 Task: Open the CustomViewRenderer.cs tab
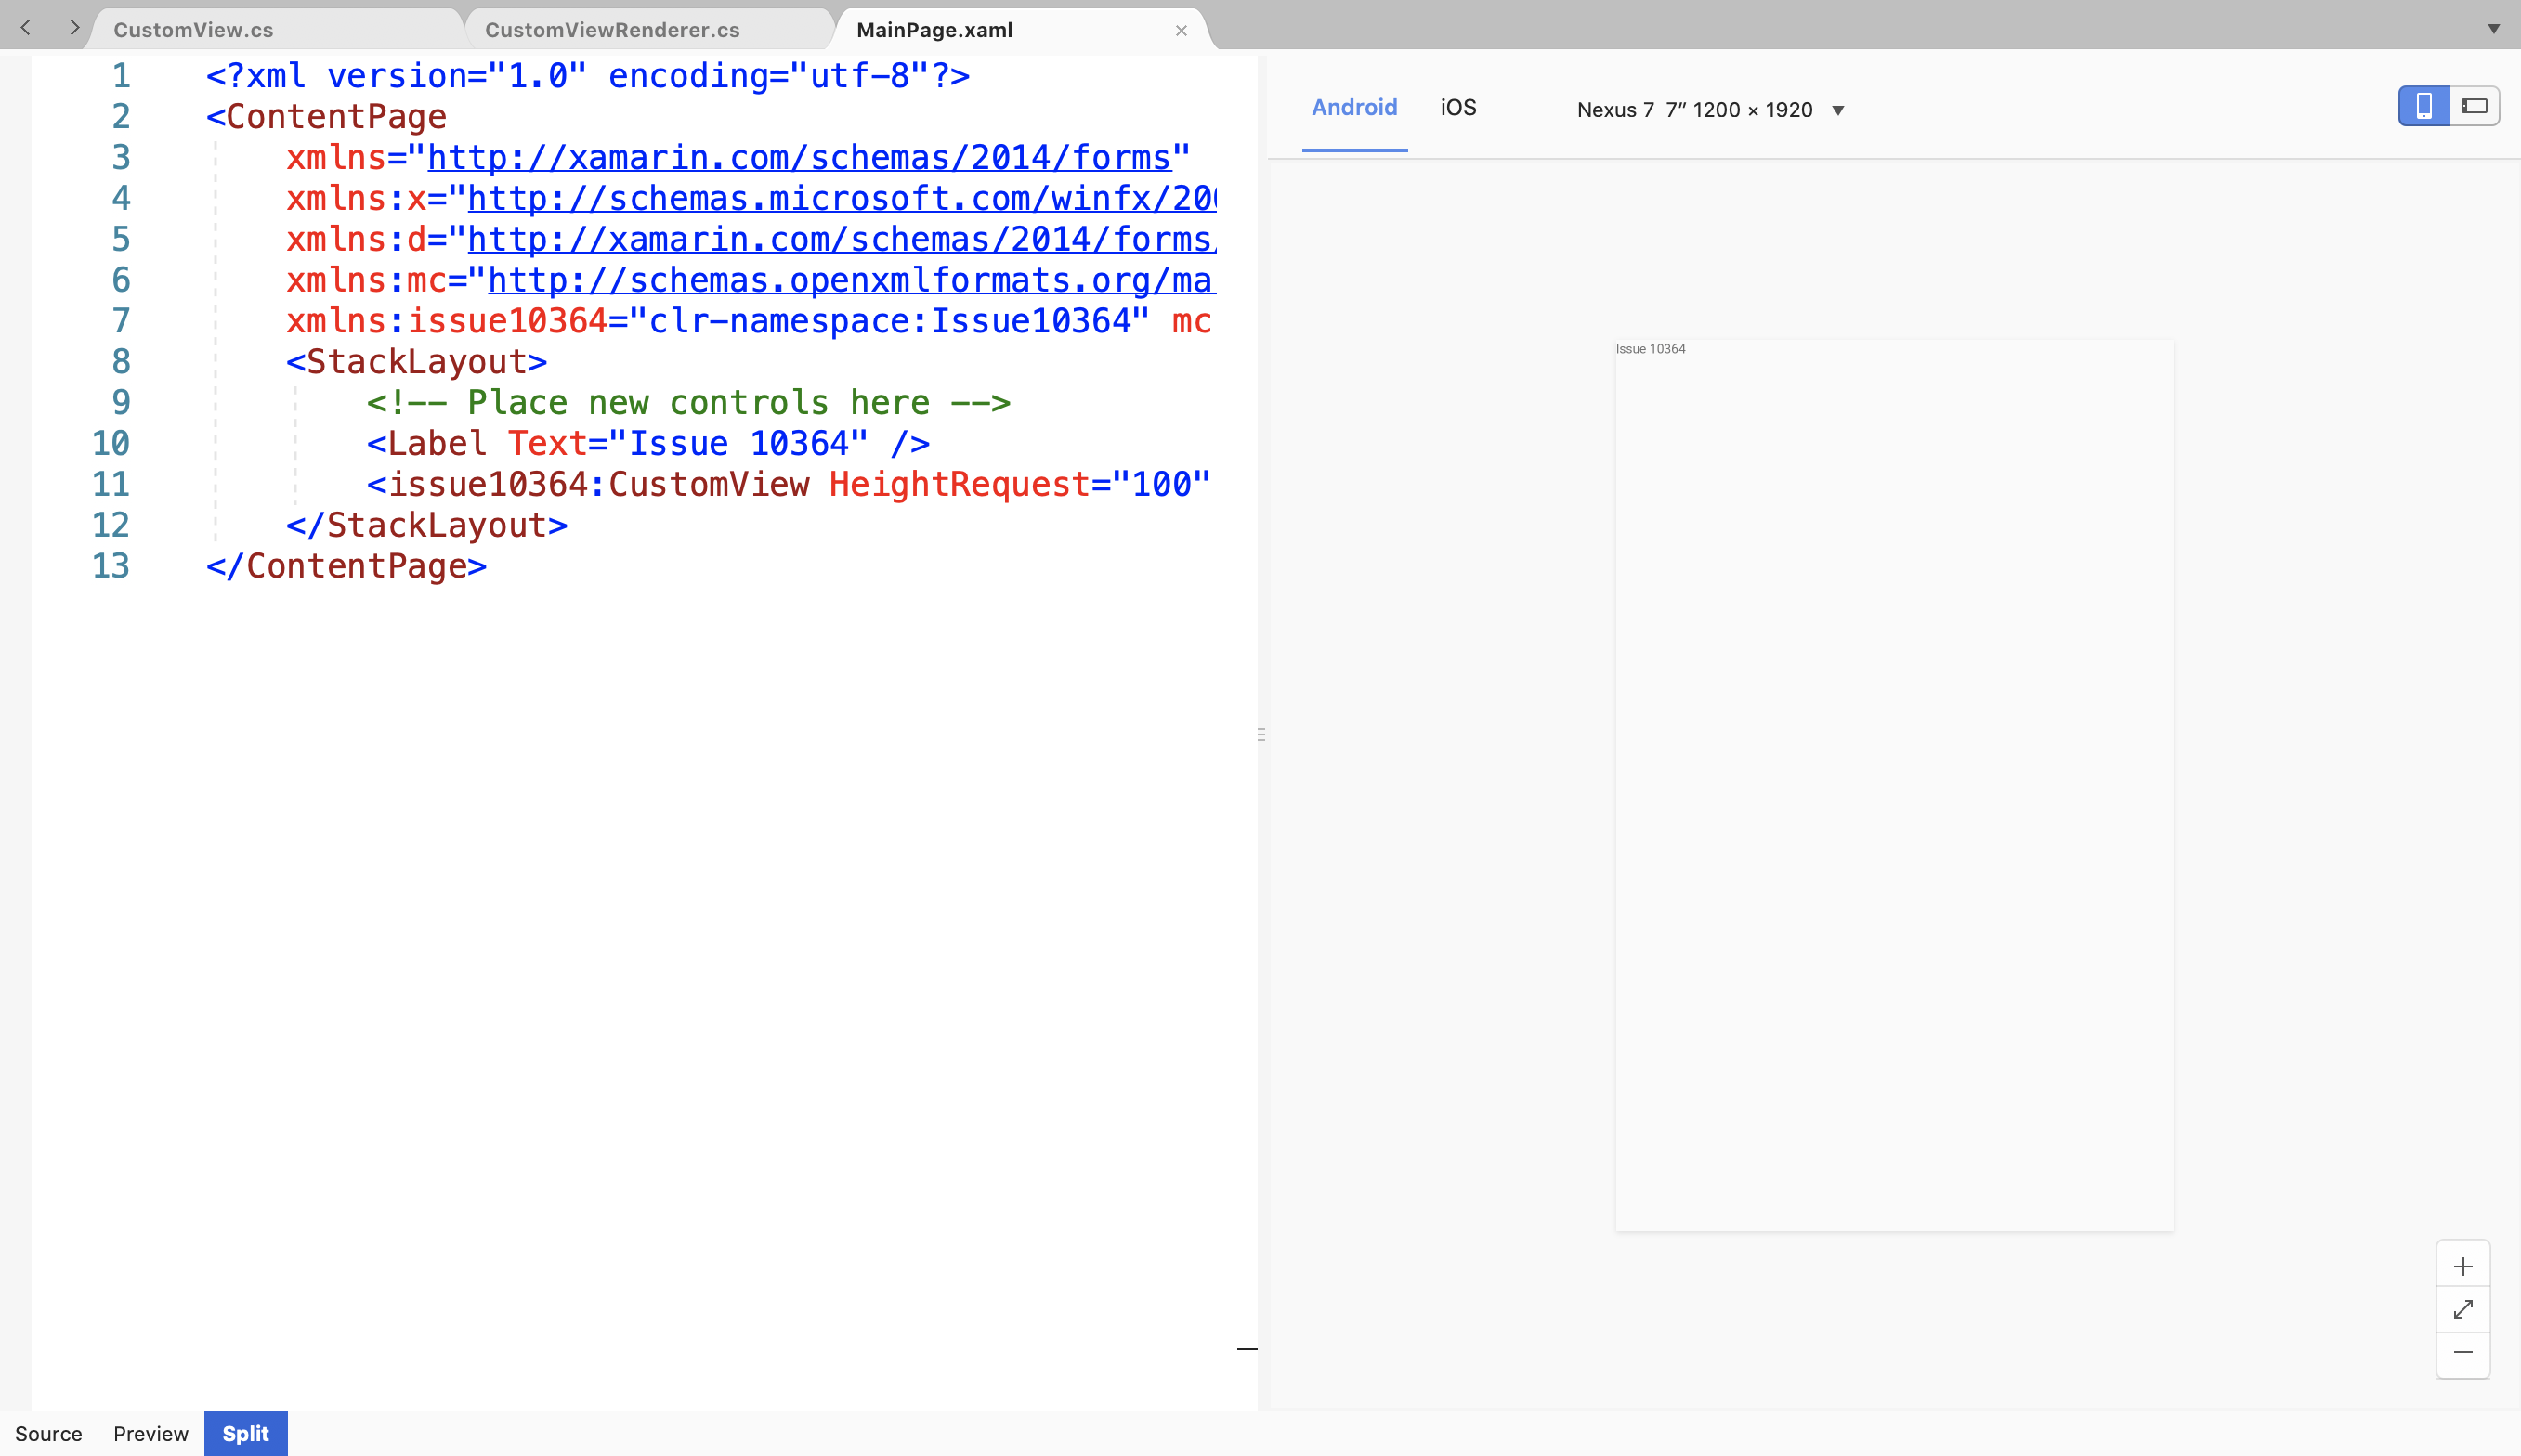611,29
